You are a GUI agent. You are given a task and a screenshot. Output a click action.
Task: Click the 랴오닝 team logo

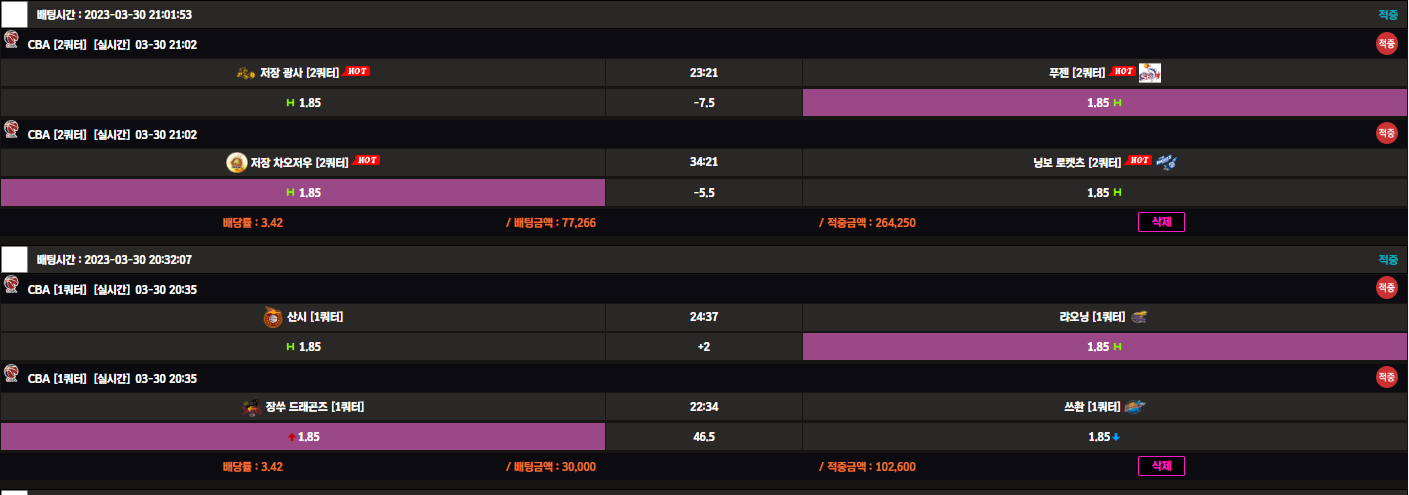(1140, 317)
